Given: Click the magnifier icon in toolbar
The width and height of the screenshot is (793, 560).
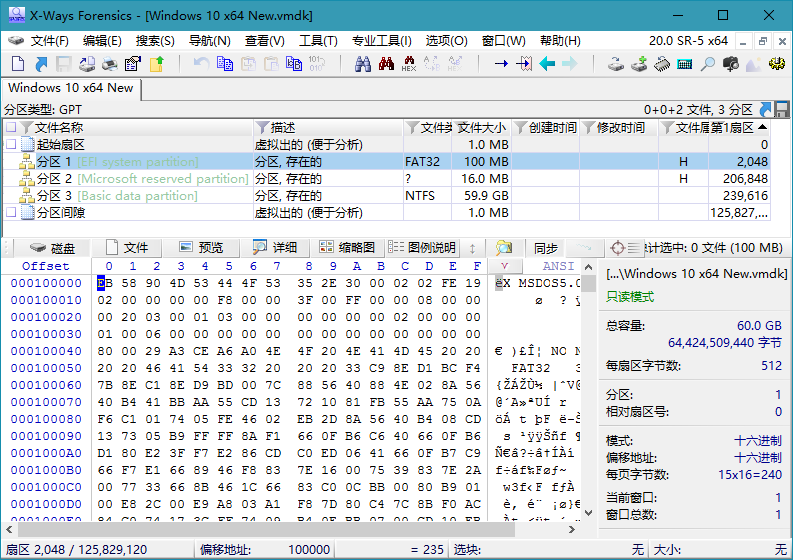Looking at the screenshot, I should pos(707,64).
